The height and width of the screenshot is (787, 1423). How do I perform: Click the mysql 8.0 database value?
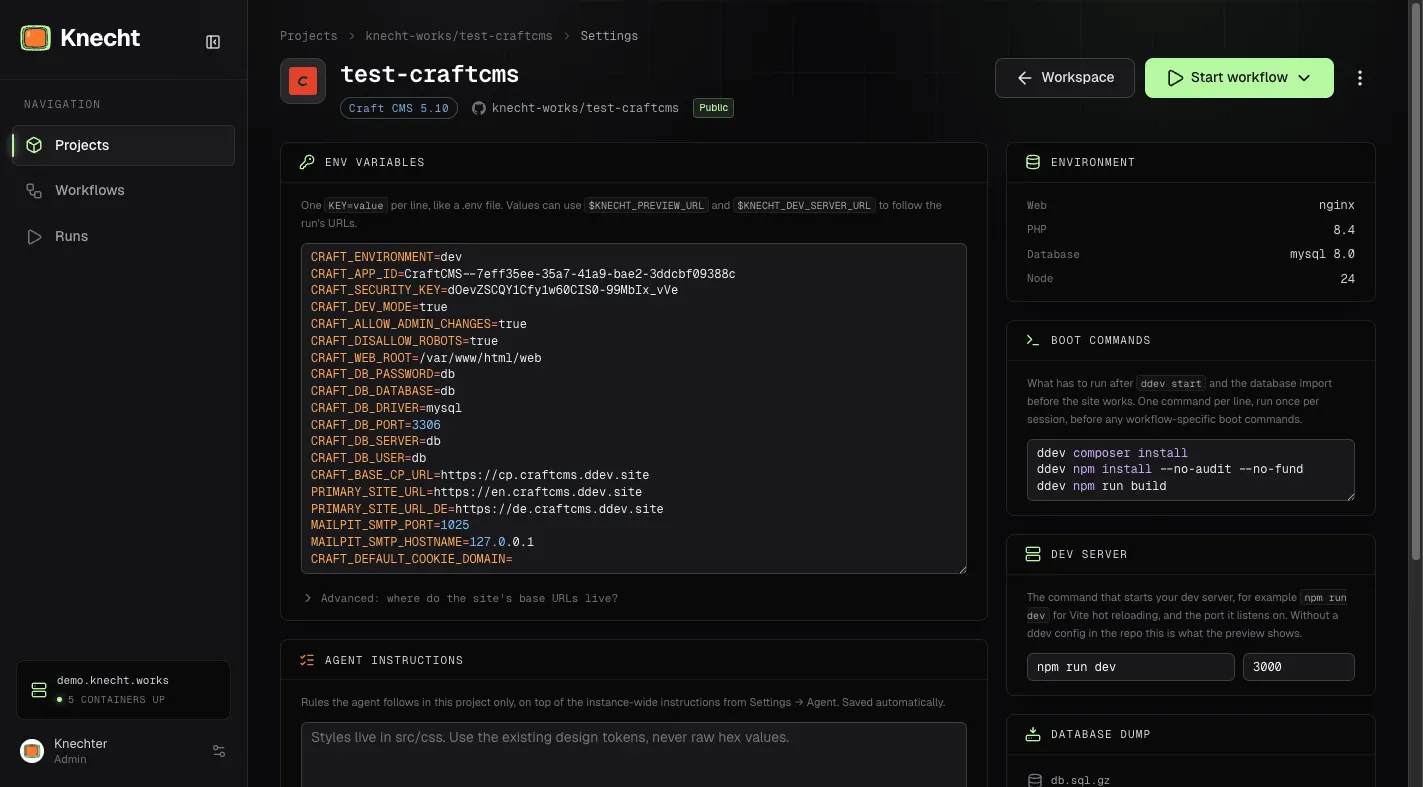click(1322, 254)
